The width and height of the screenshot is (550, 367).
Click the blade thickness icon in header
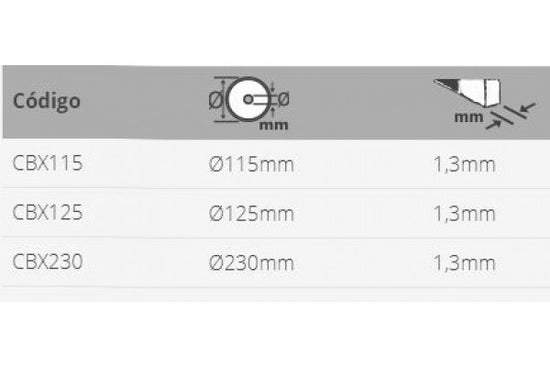484,104
